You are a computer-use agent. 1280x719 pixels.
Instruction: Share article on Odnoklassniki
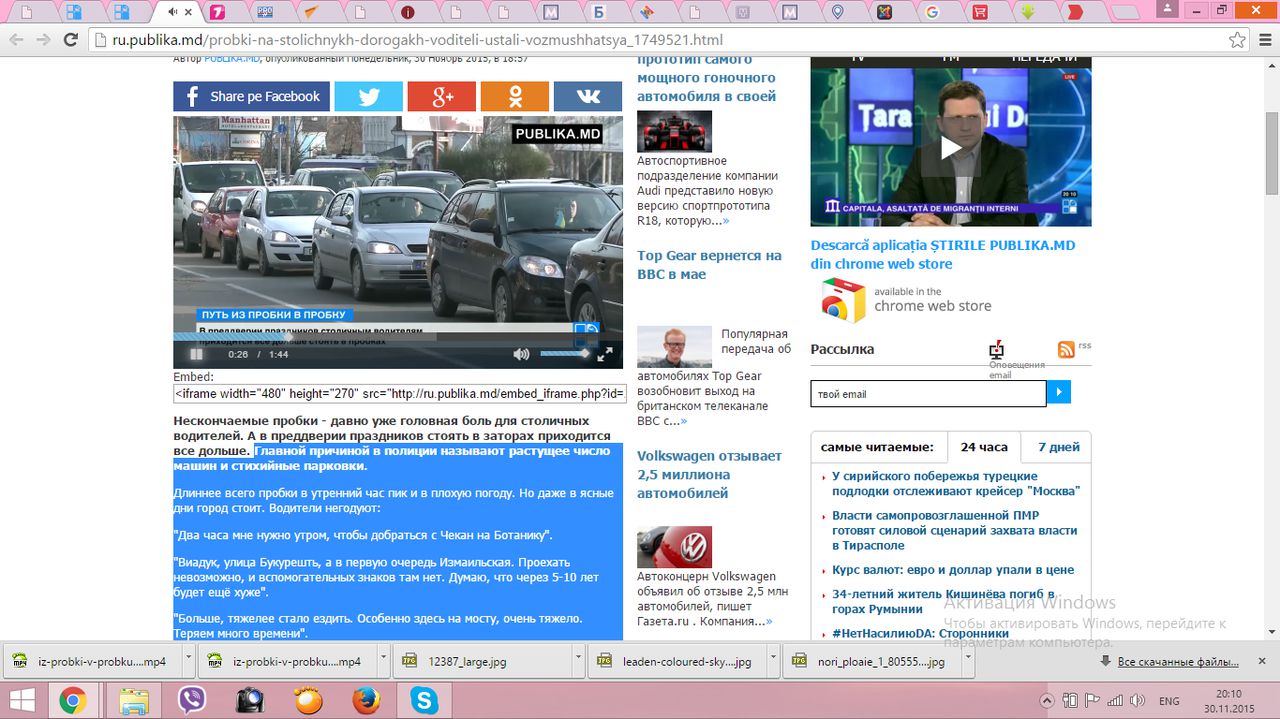[515, 96]
